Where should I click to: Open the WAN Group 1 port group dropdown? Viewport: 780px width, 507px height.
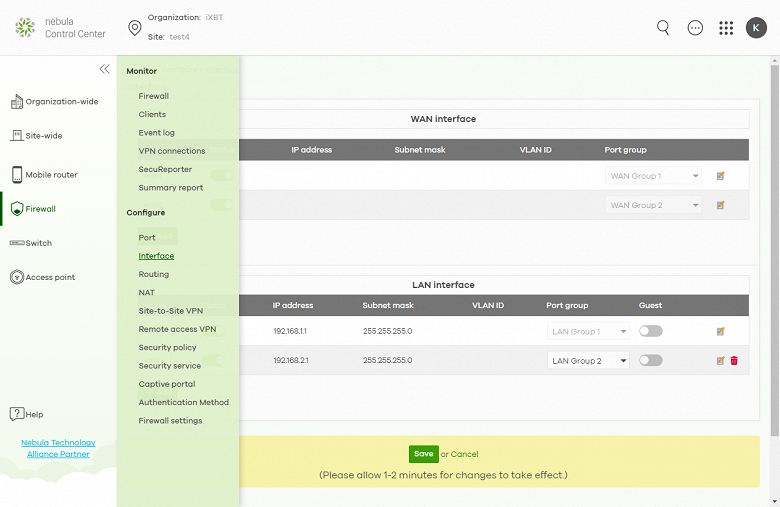[x=653, y=176]
